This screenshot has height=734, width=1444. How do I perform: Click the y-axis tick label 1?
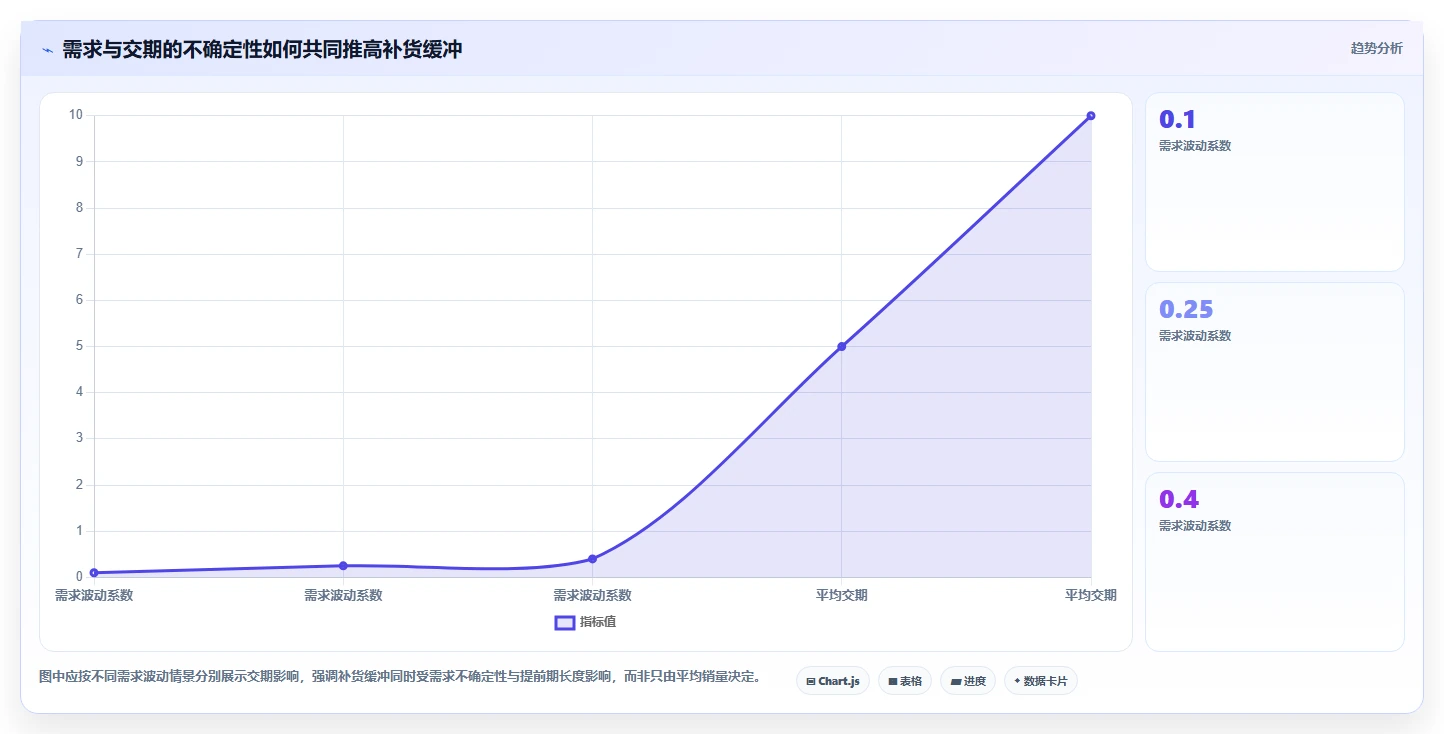pyautogui.click(x=79, y=531)
